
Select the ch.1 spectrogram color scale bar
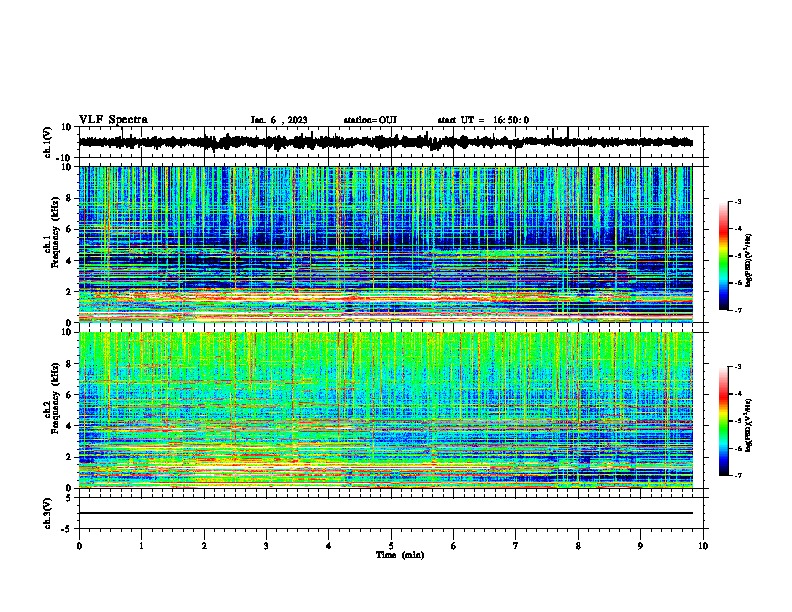(723, 256)
